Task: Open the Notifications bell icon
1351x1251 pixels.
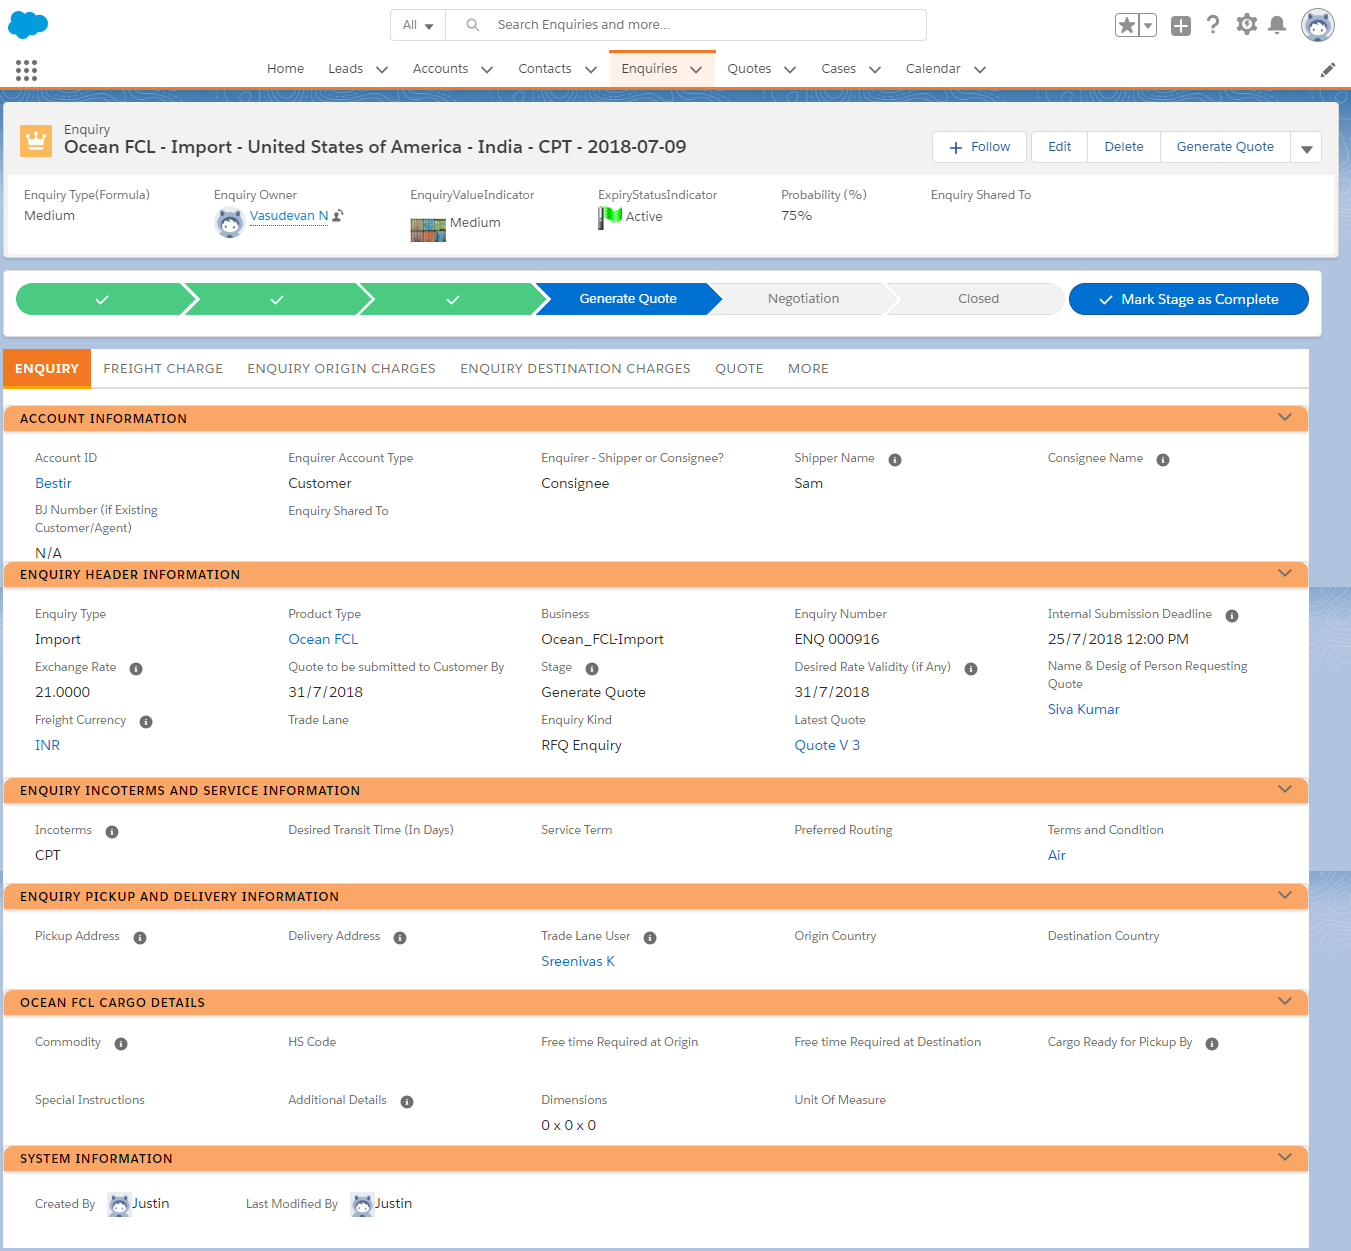Action: (1277, 25)
